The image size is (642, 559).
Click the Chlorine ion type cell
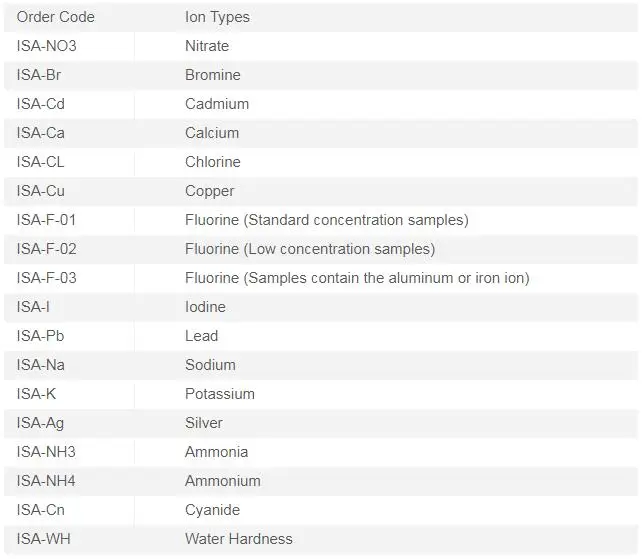coord(213,162)
